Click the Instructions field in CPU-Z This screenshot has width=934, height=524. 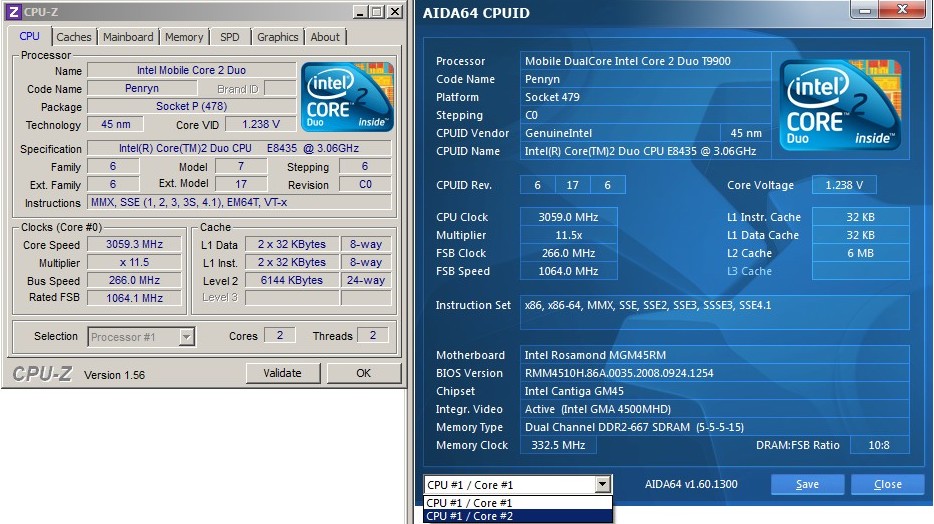[239, 202]
